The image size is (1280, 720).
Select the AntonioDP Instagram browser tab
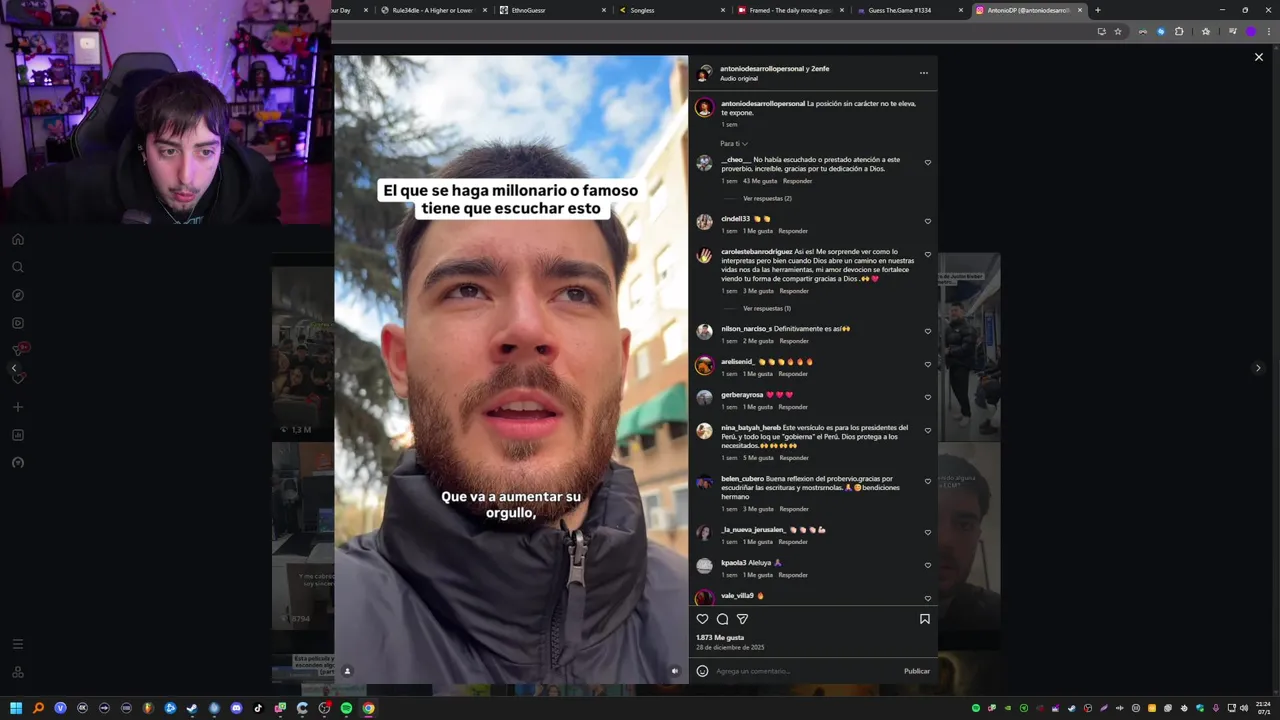1028,10
